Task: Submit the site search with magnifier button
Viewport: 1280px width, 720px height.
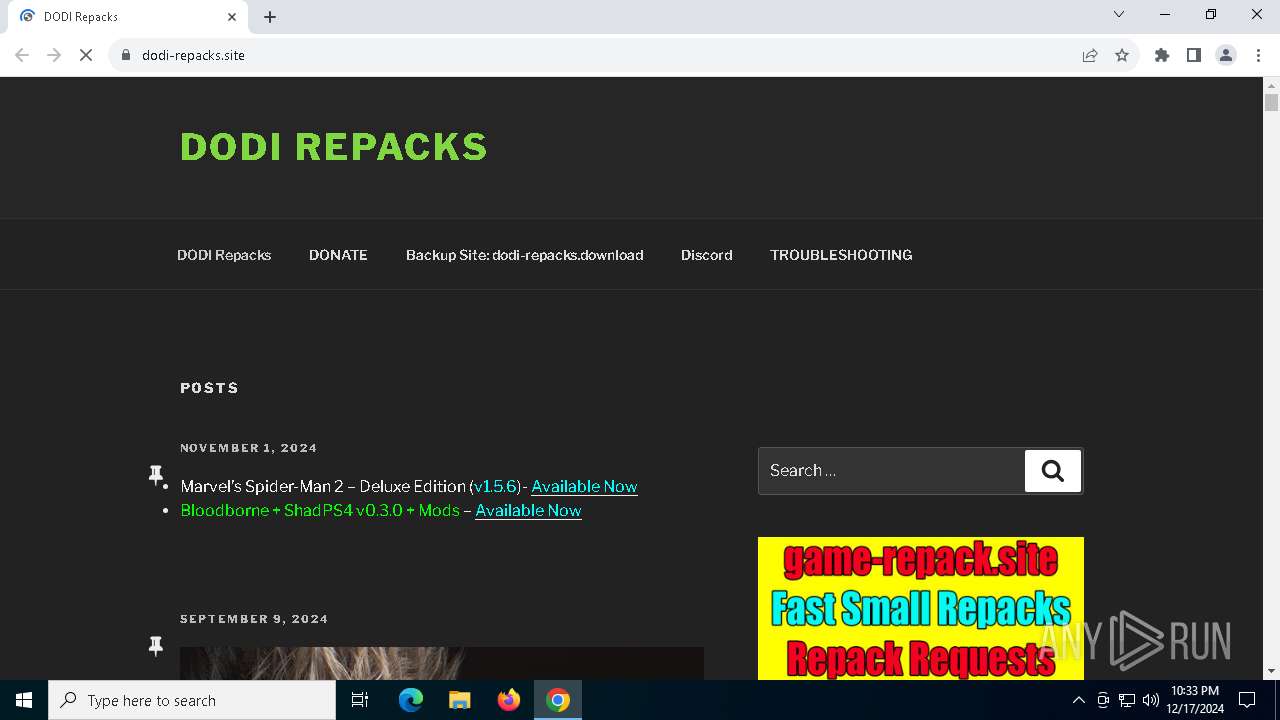Action: [1053, 471]
